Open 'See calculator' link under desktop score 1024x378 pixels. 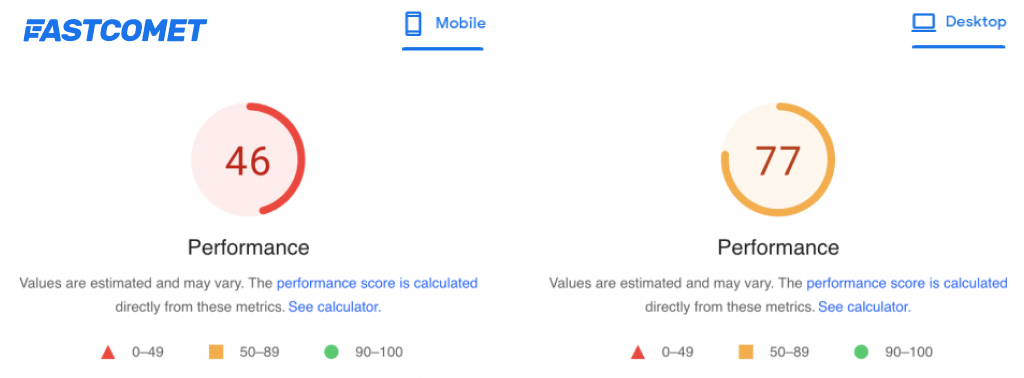coord(865,307)
